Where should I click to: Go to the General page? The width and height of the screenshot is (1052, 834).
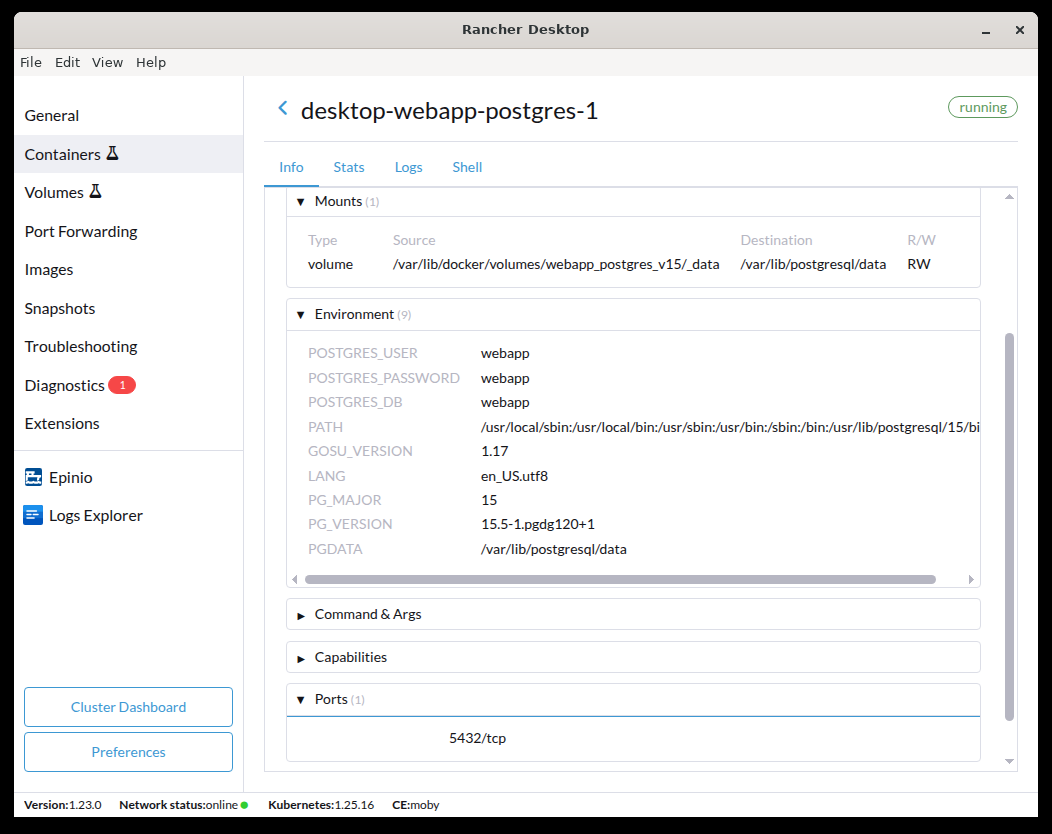pyautogui.click(x=128, y=115)
